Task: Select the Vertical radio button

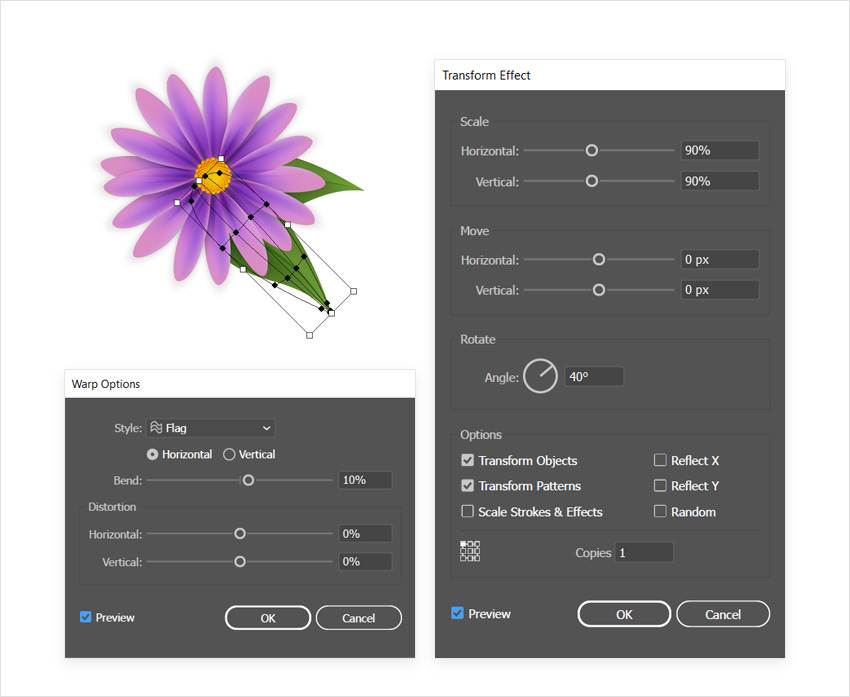Action: click(229, 454)
